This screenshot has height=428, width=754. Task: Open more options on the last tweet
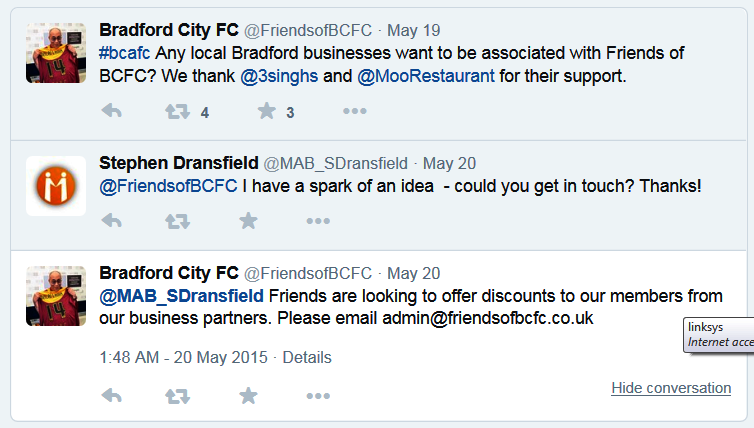tap(318, 396)
